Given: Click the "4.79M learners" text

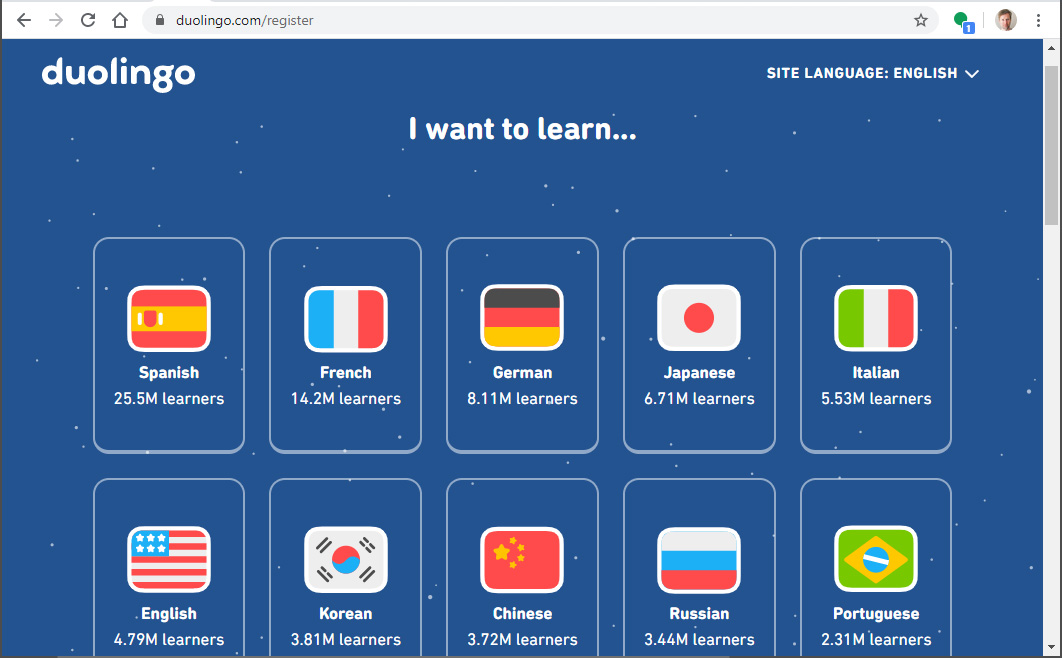Looking at the screenshot, I should click(x=169, y=640).
